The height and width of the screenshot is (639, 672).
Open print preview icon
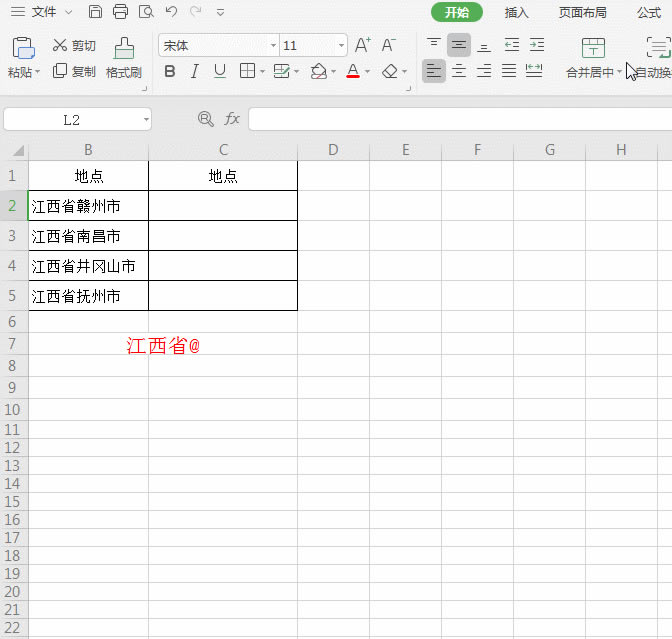(x=146, y=12)
